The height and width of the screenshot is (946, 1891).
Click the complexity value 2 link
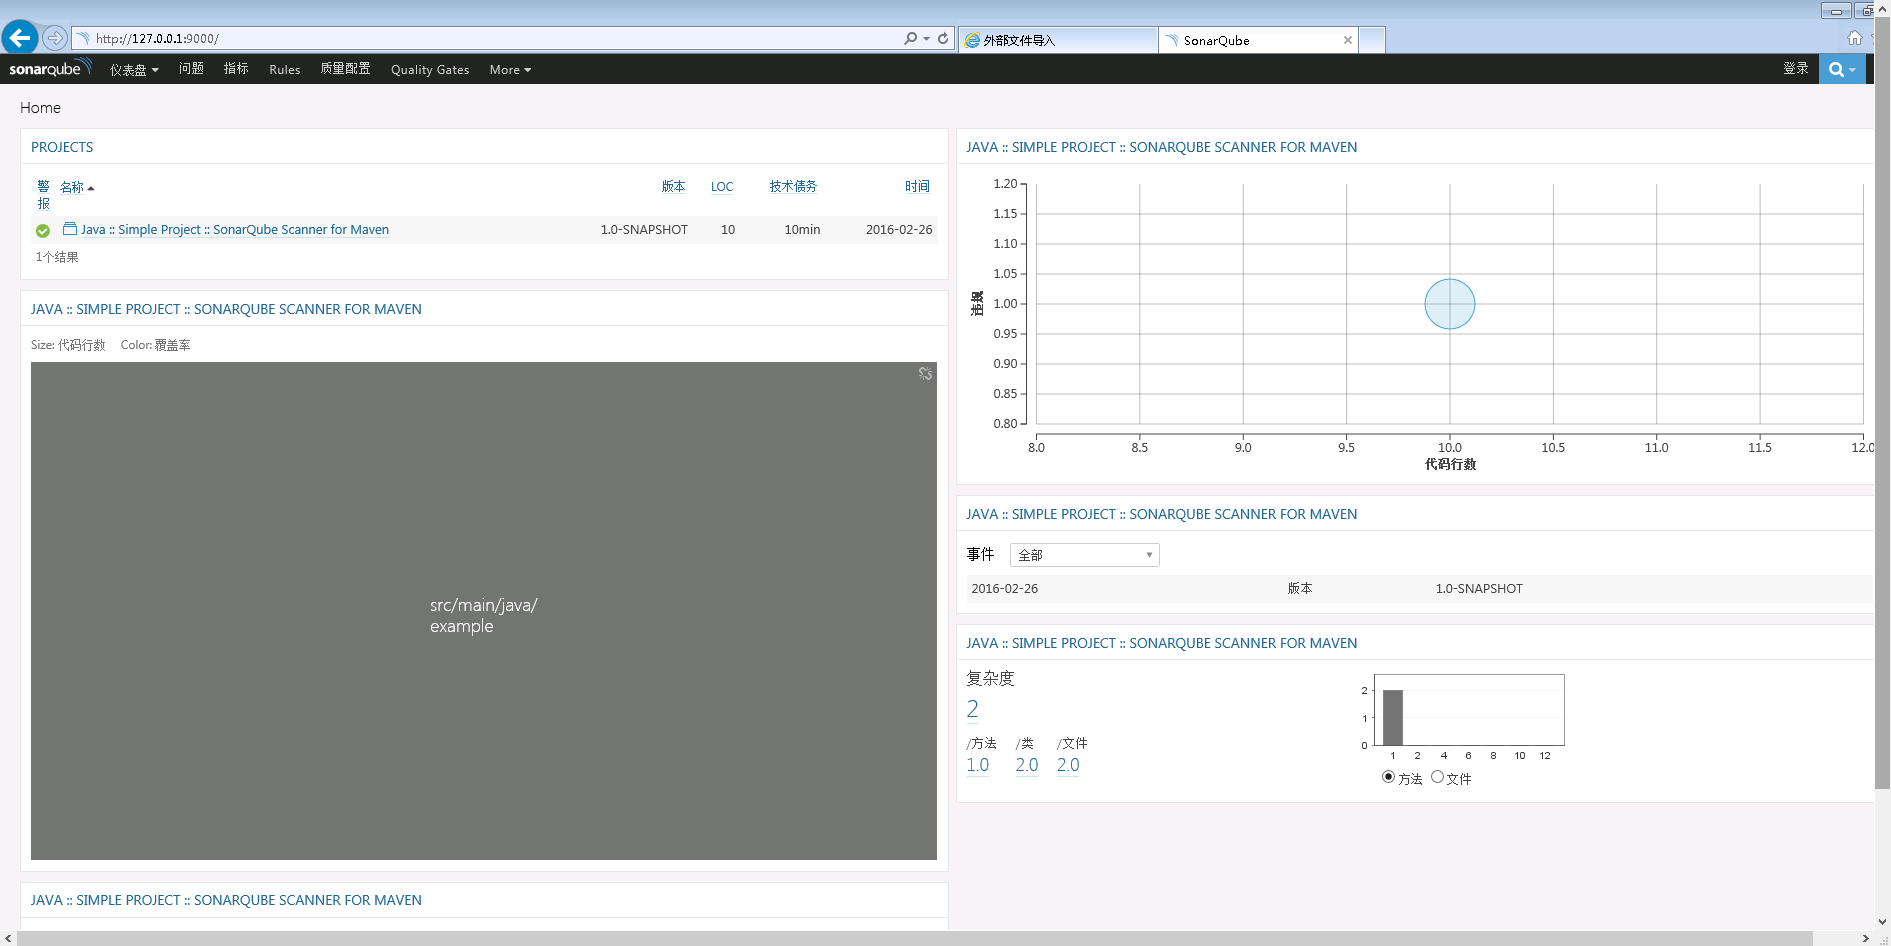click(x=972, y=709)
